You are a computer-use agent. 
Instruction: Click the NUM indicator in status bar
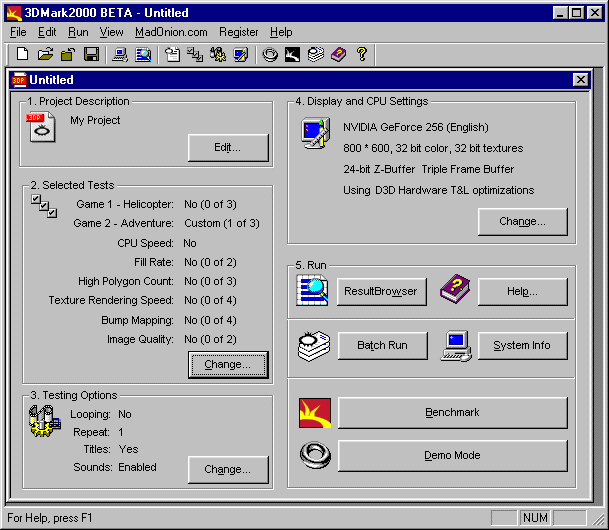coord(535,518)
